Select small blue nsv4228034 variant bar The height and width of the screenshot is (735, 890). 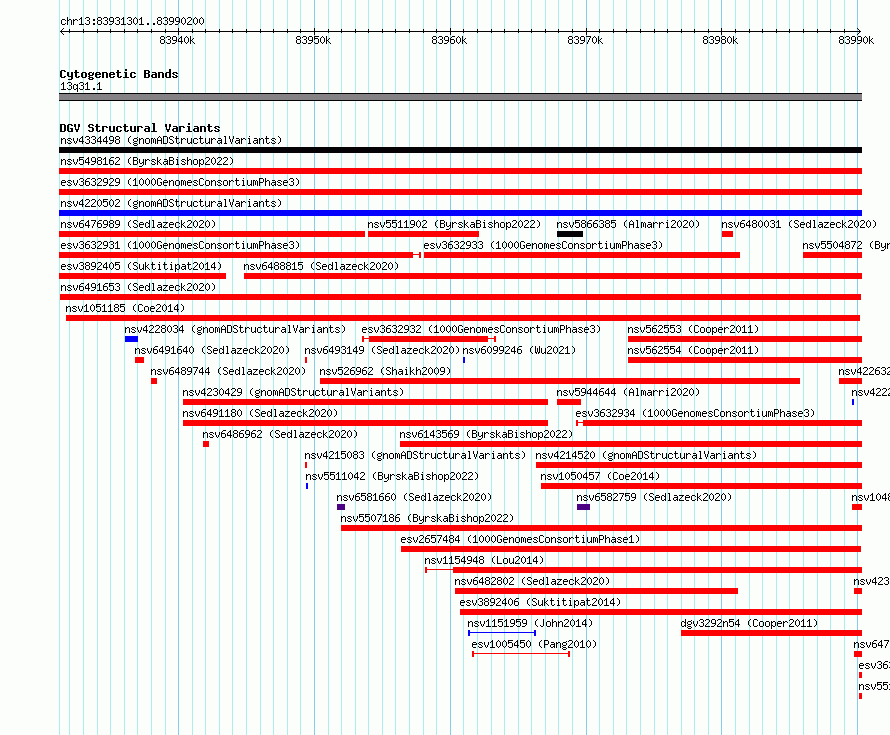tap(131, 339)
